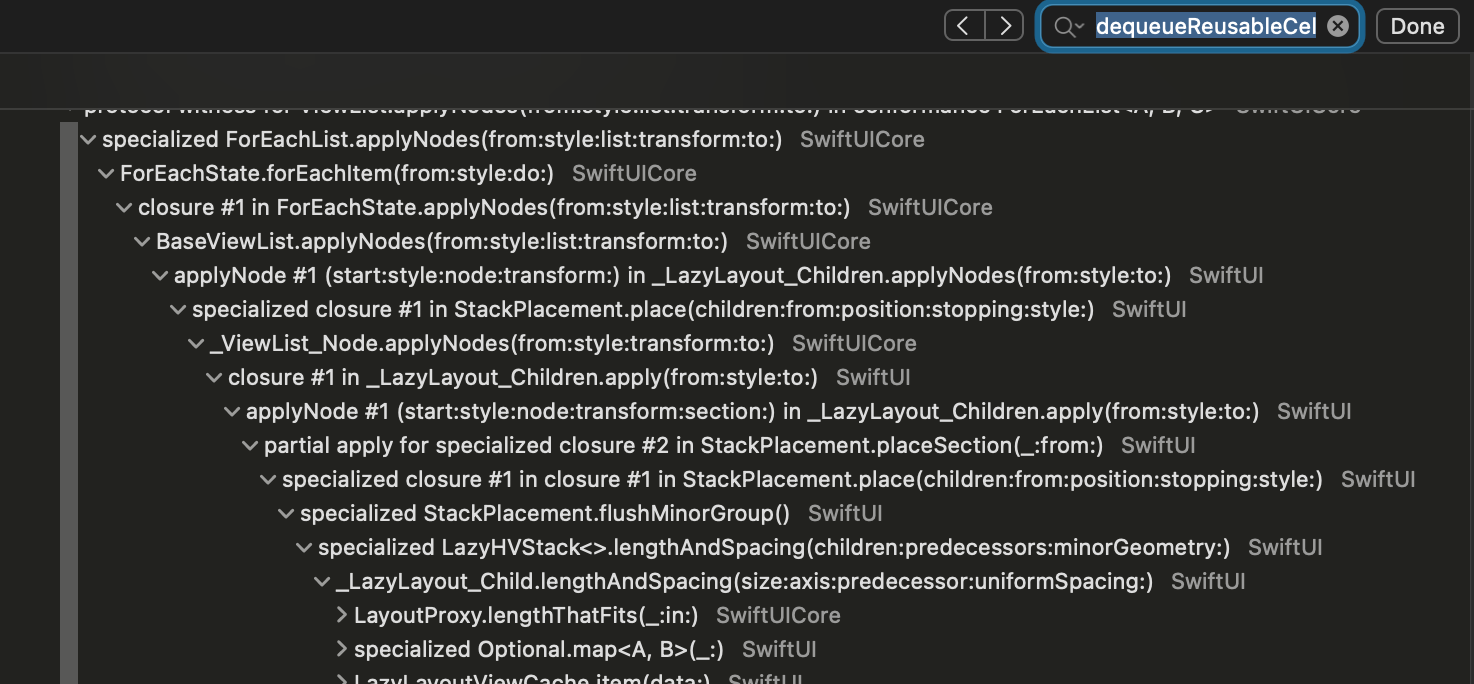Go to next search match
Screen dimensions: 1474x684
tap(1004, 26)
